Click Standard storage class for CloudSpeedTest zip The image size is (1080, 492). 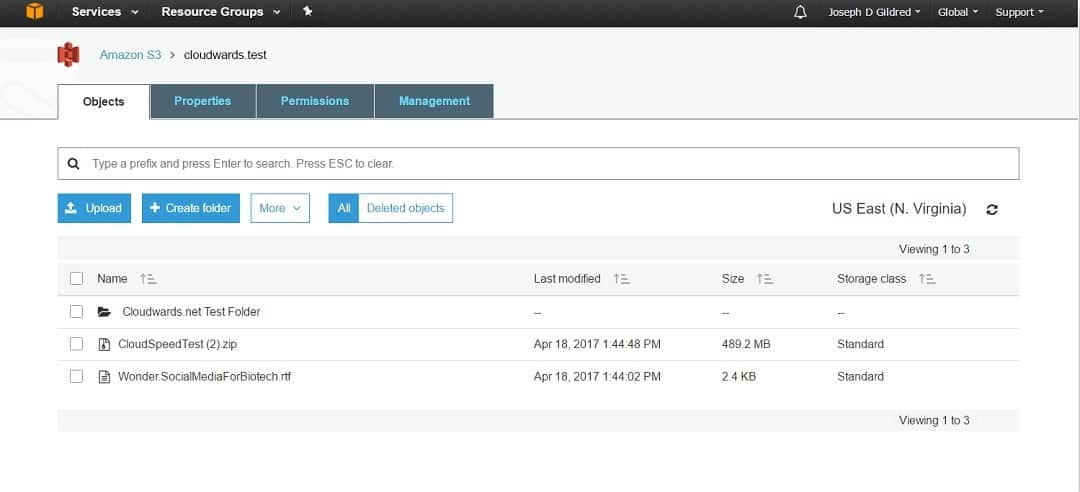[x=860, y=344]
